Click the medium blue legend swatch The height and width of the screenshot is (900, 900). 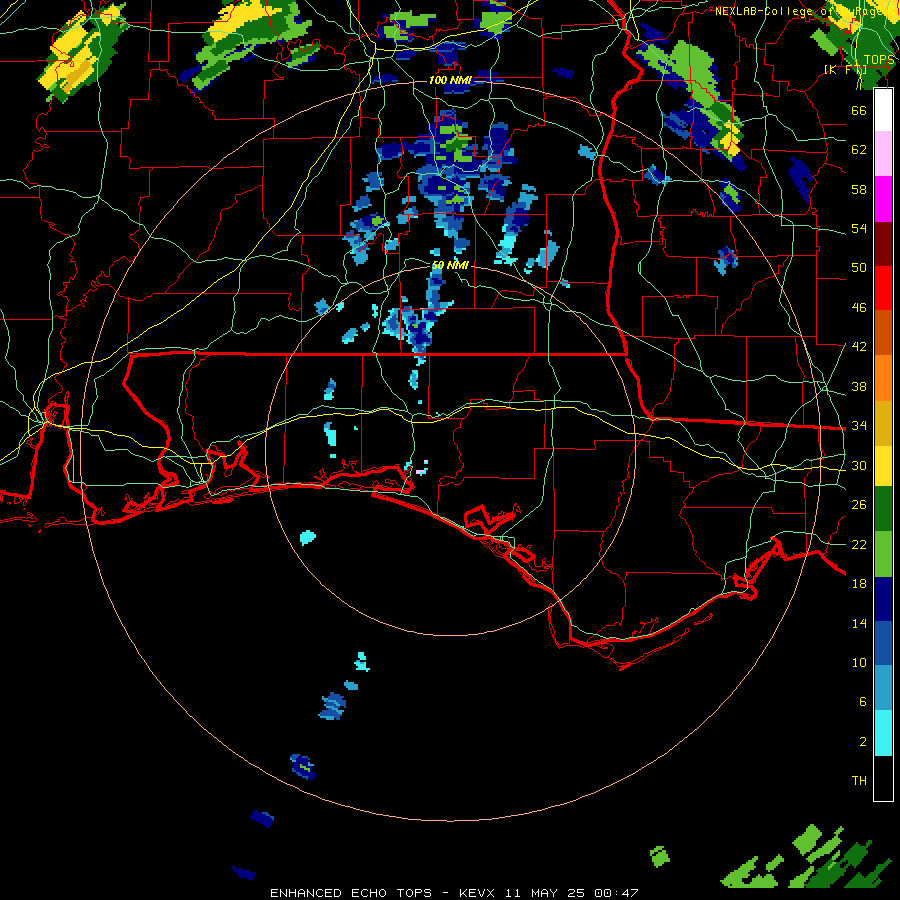[x=883, y=643]
